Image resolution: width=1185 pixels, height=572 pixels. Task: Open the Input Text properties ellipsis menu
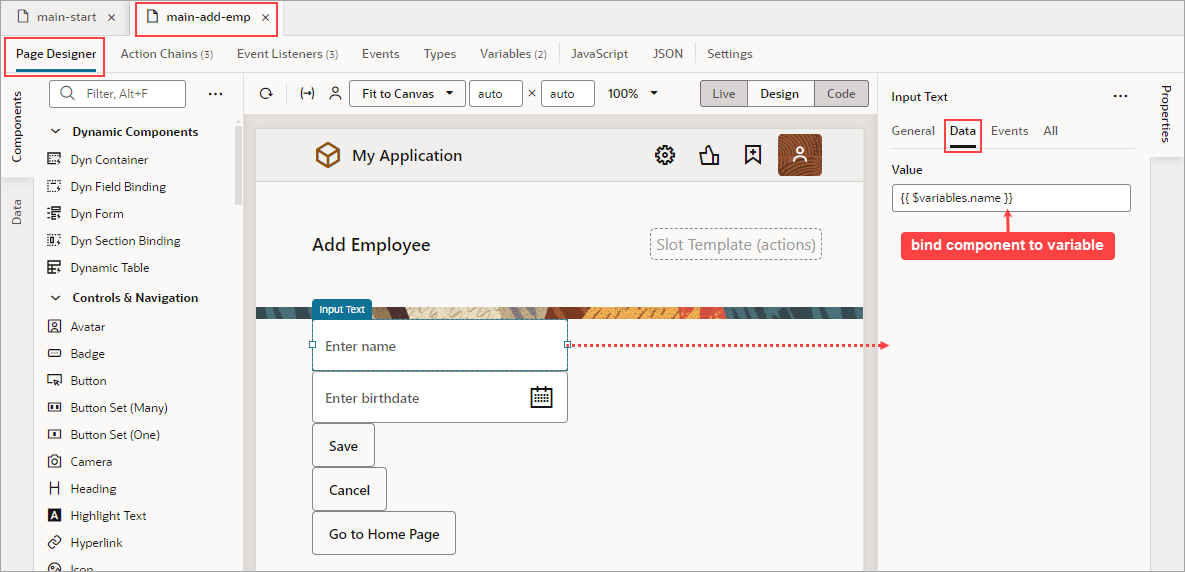click(x=1121, y=97)
